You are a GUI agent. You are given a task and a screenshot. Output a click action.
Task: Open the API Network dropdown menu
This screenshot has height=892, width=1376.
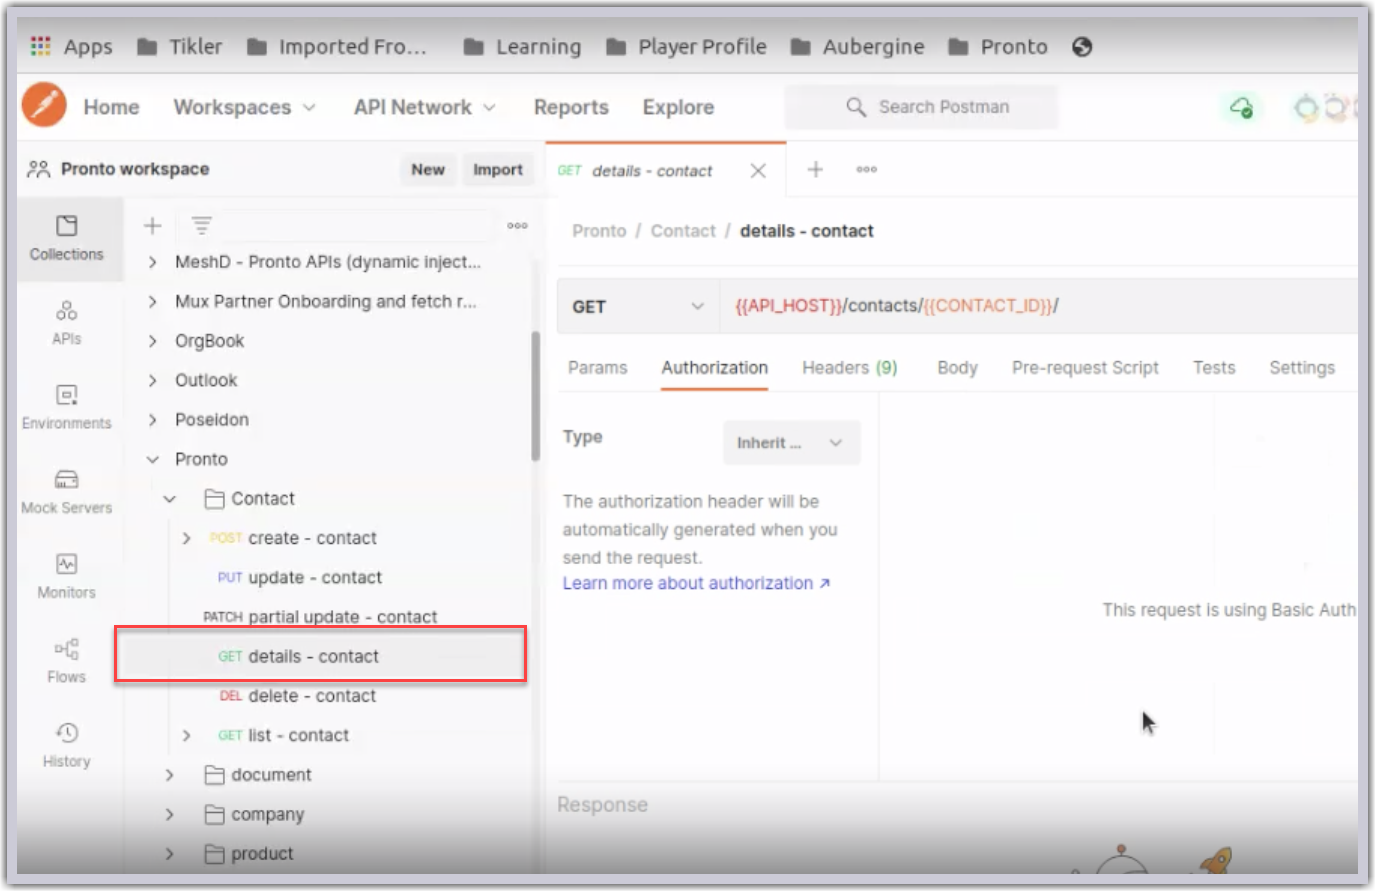click(424, 107)
